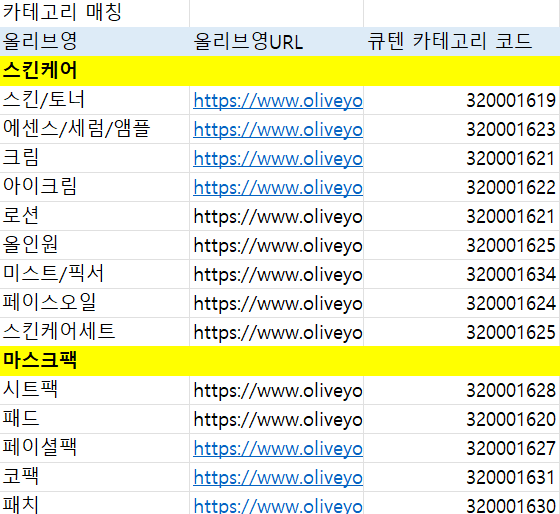Image resolution: width=560 pixels, height=514 pixels.
Task: Open the 스킨/토너 oliveyoung URL link
Action: 278,100
